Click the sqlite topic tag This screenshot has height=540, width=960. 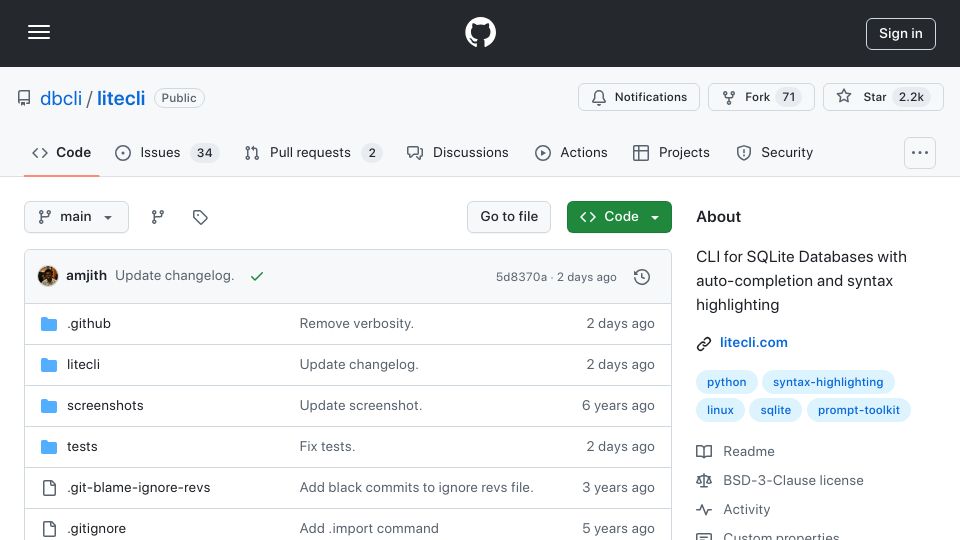(x=776, y=410)
